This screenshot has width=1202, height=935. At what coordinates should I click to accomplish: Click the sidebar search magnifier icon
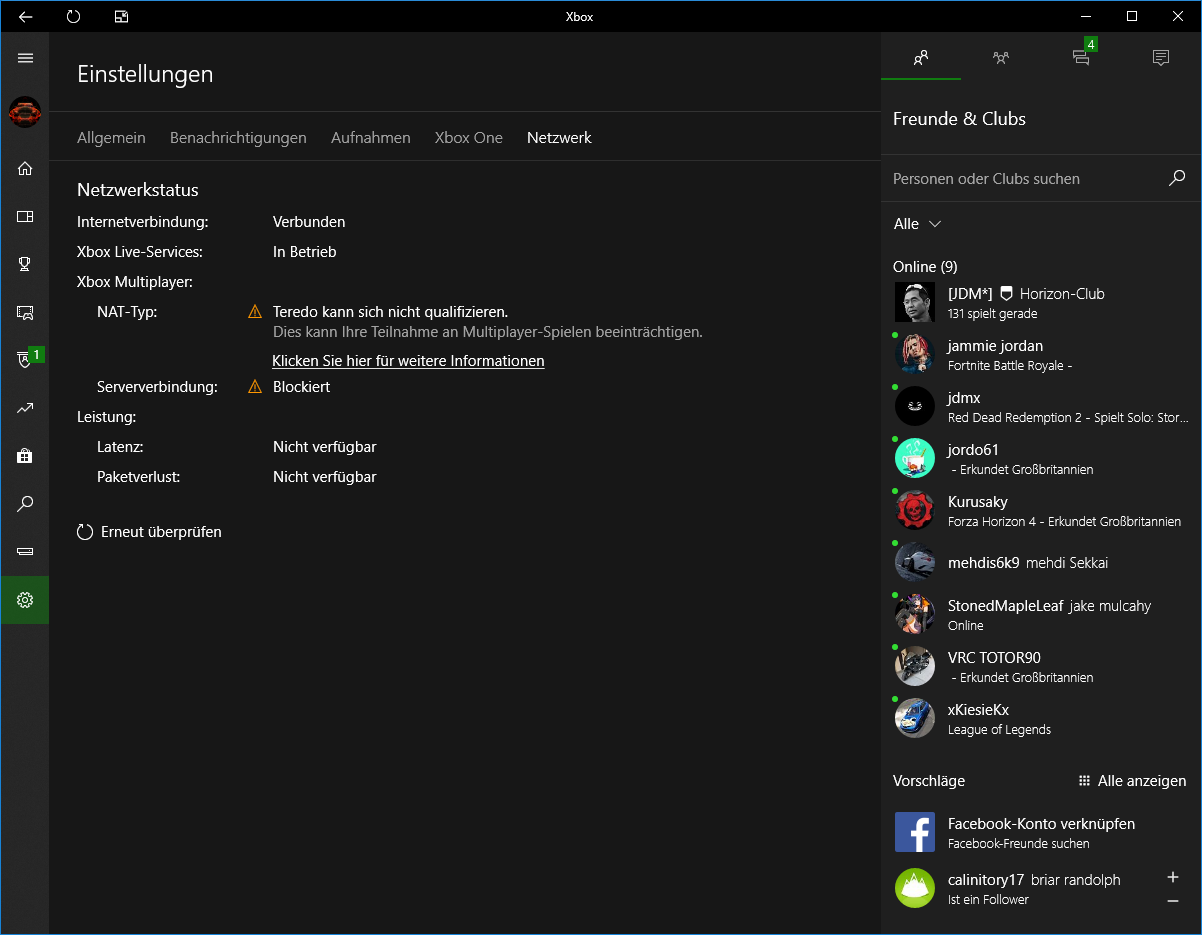point(25,504)
